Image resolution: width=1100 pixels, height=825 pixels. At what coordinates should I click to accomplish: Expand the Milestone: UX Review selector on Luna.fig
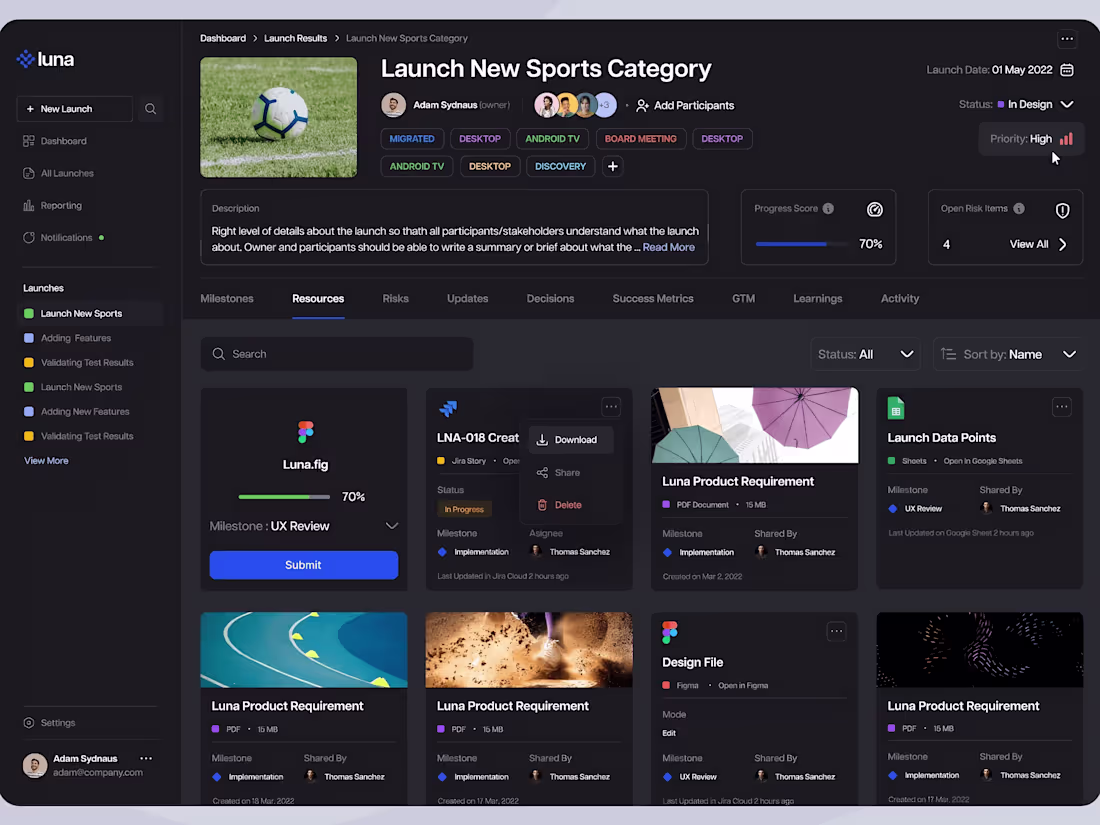[x=392, y=525]
